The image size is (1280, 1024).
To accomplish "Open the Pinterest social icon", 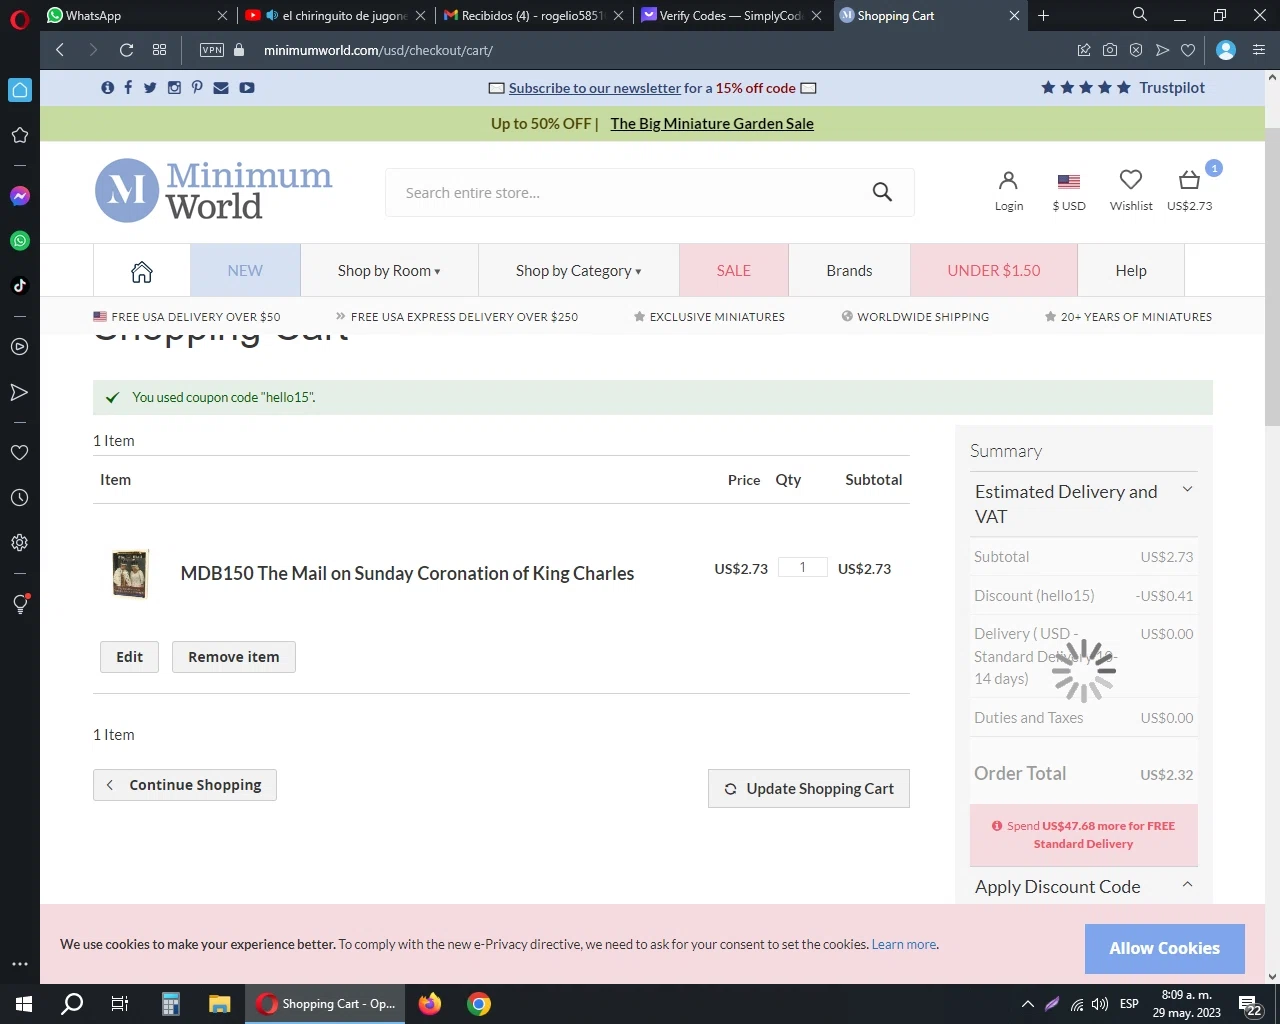I will tap(197, 88).
